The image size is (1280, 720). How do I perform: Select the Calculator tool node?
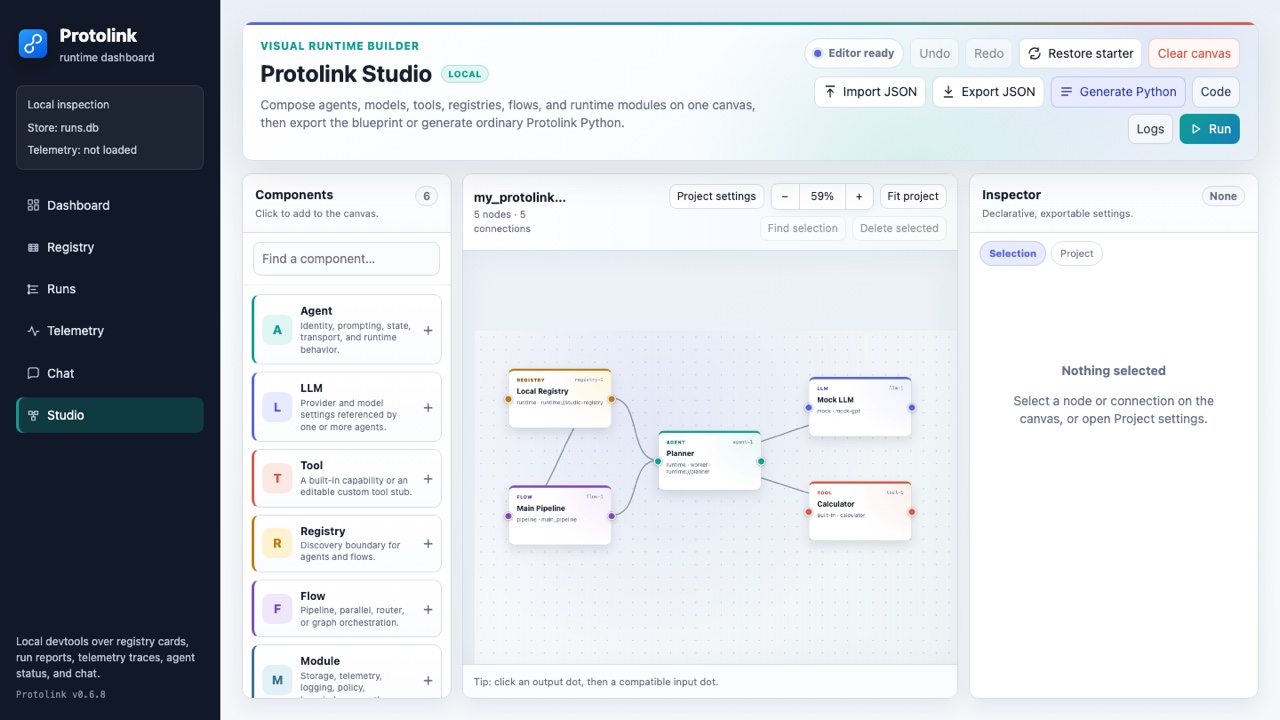860,511
